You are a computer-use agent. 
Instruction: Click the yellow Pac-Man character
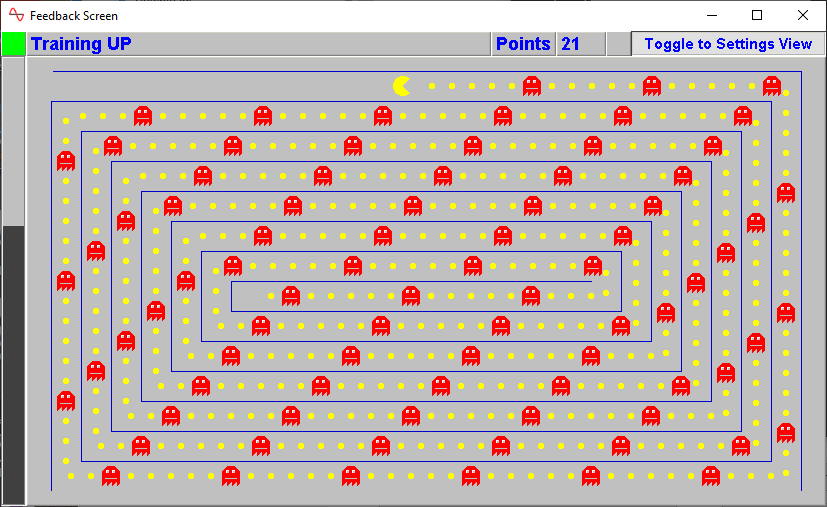[402, 86]
